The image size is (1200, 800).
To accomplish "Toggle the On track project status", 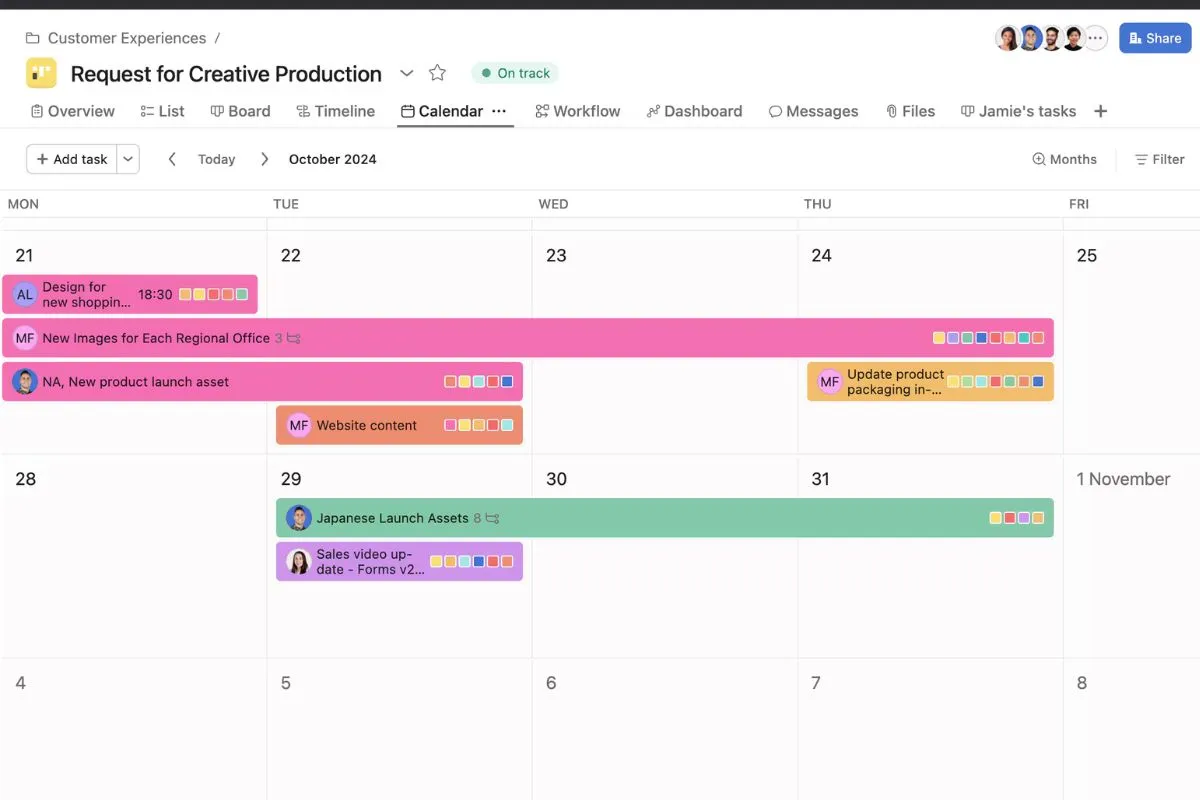I will pos(514,72).
